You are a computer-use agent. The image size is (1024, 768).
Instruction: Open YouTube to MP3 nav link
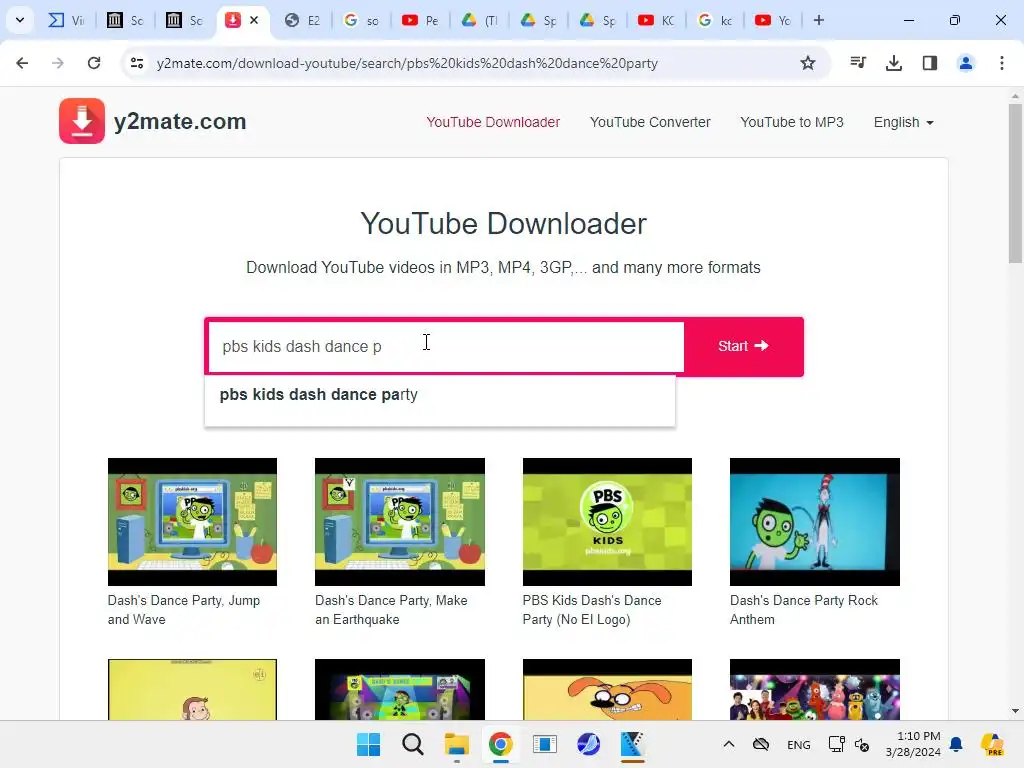[792, 122]
